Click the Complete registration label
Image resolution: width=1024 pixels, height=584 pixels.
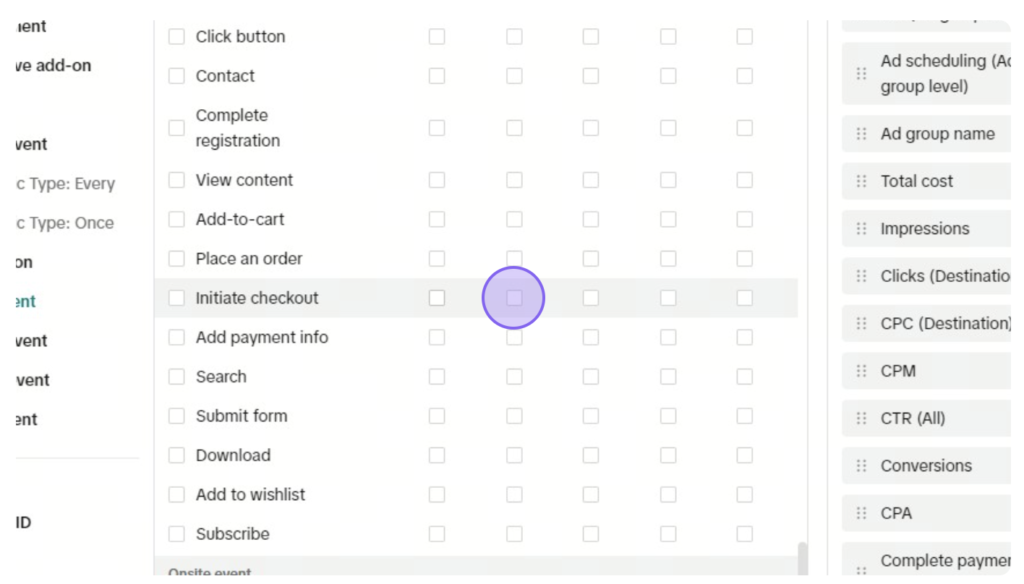click(x=238, y=128)
